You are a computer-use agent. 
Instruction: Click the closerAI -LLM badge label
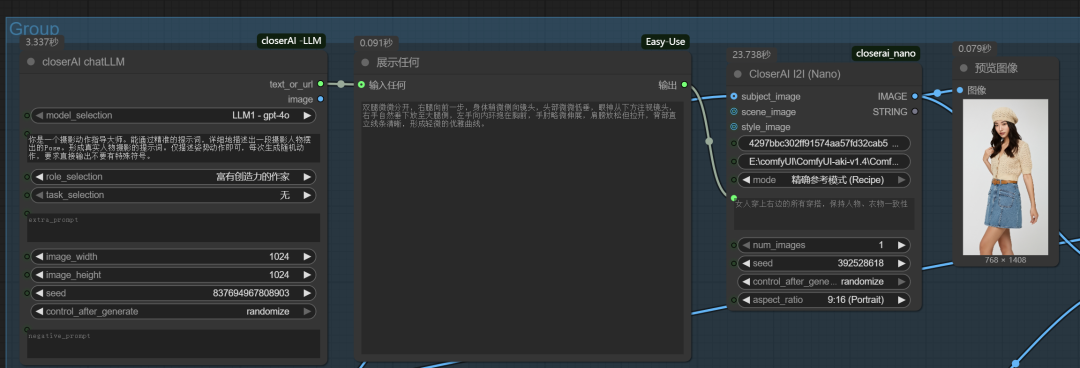[291, 41]
